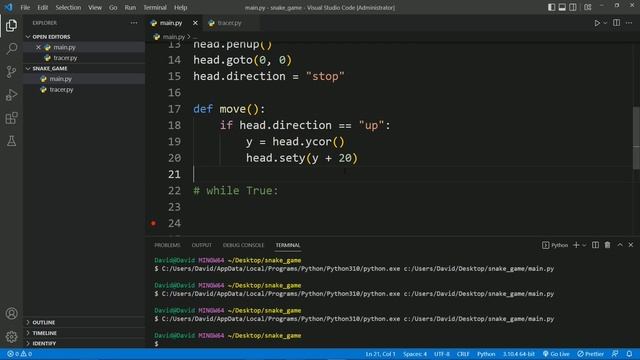
Task: Open the Selection menu
Action: tap(68, 7)
